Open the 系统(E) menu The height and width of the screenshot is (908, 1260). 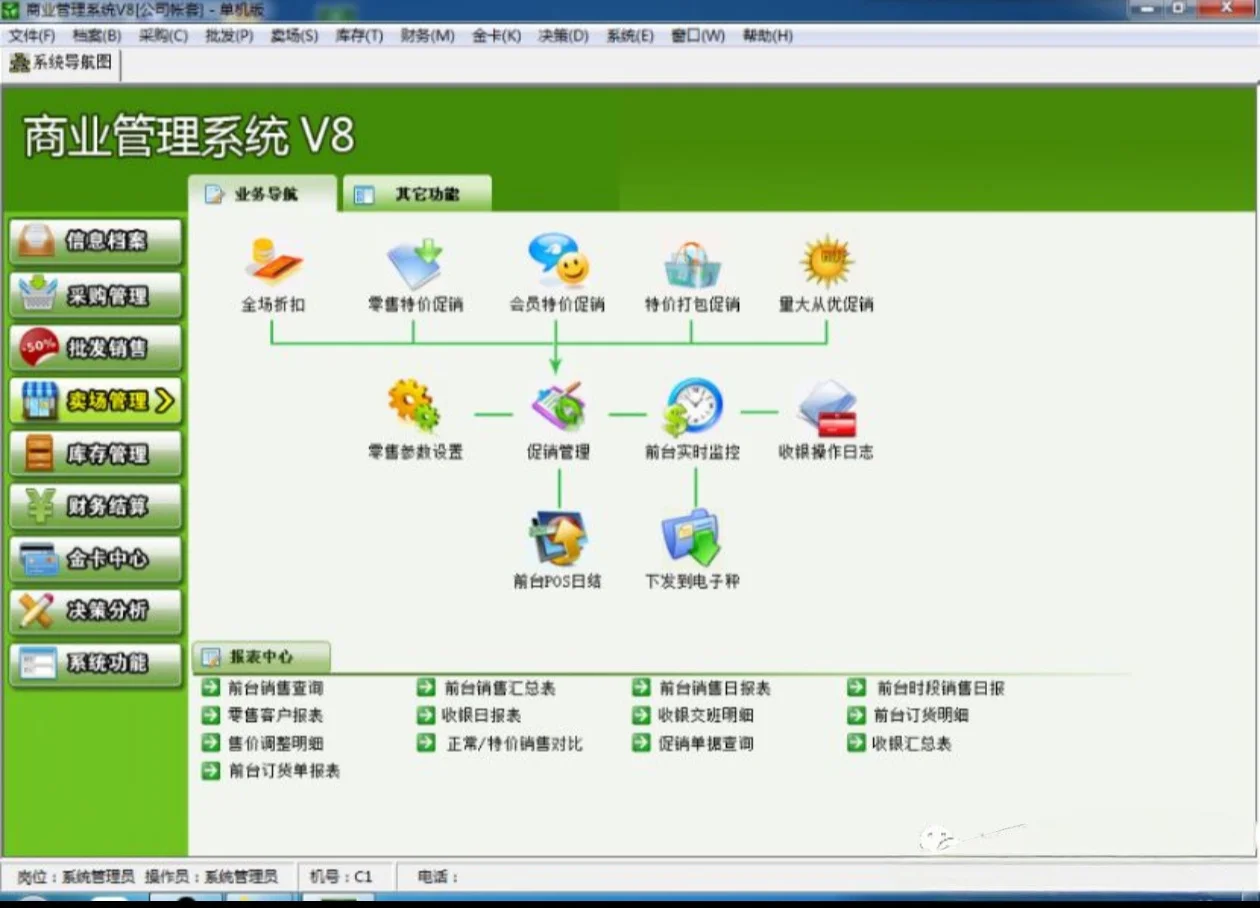[630, 36]
